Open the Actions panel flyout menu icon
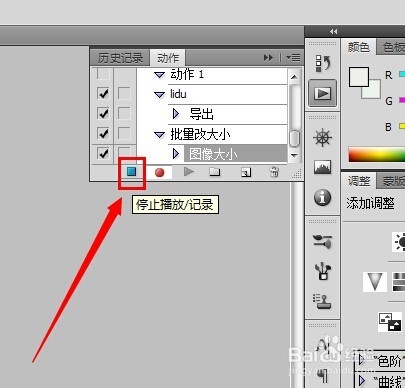 (293, 58)
